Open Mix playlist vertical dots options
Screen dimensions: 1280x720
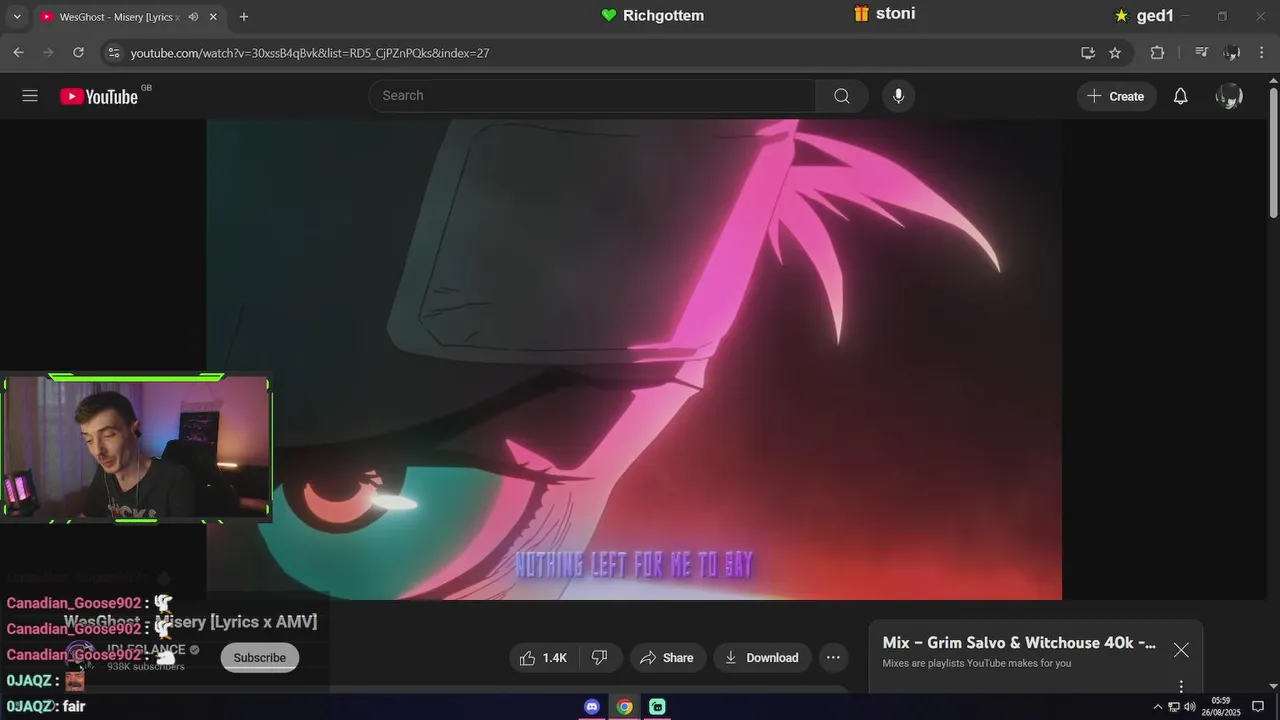pyautogui.click(x=1181, y=686)
